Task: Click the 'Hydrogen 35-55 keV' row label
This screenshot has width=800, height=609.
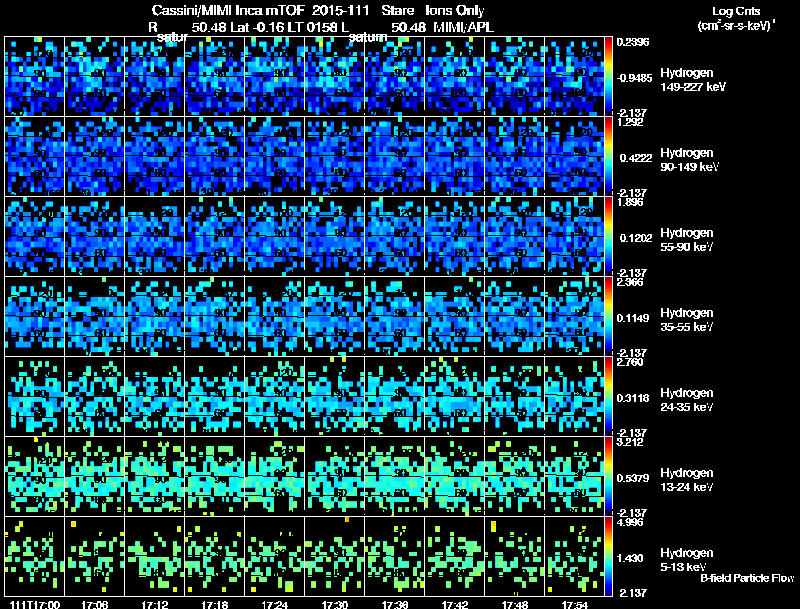Action: point(687,320)
